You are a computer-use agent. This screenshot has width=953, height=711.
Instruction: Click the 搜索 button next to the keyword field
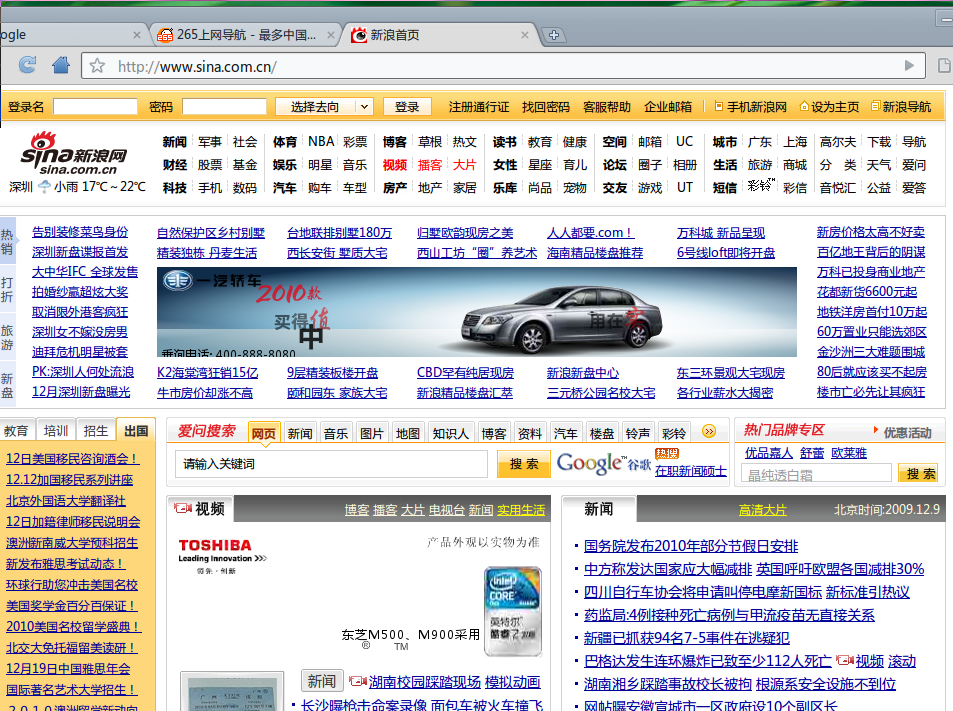pos(524,464)
